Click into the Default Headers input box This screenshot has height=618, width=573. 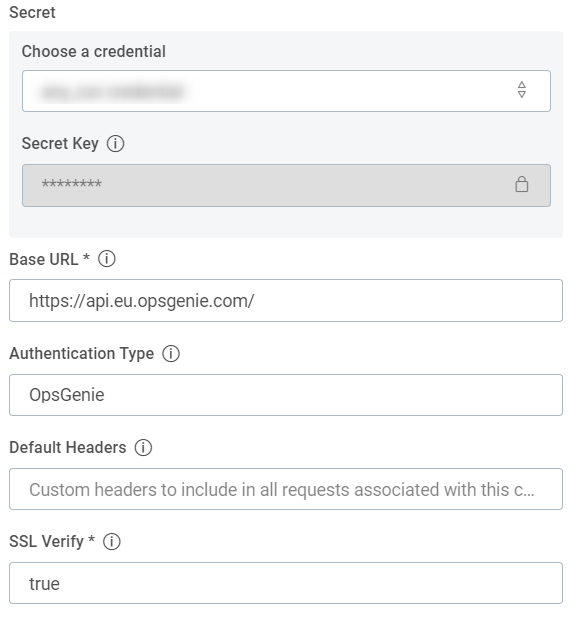(x=286, y=489)
